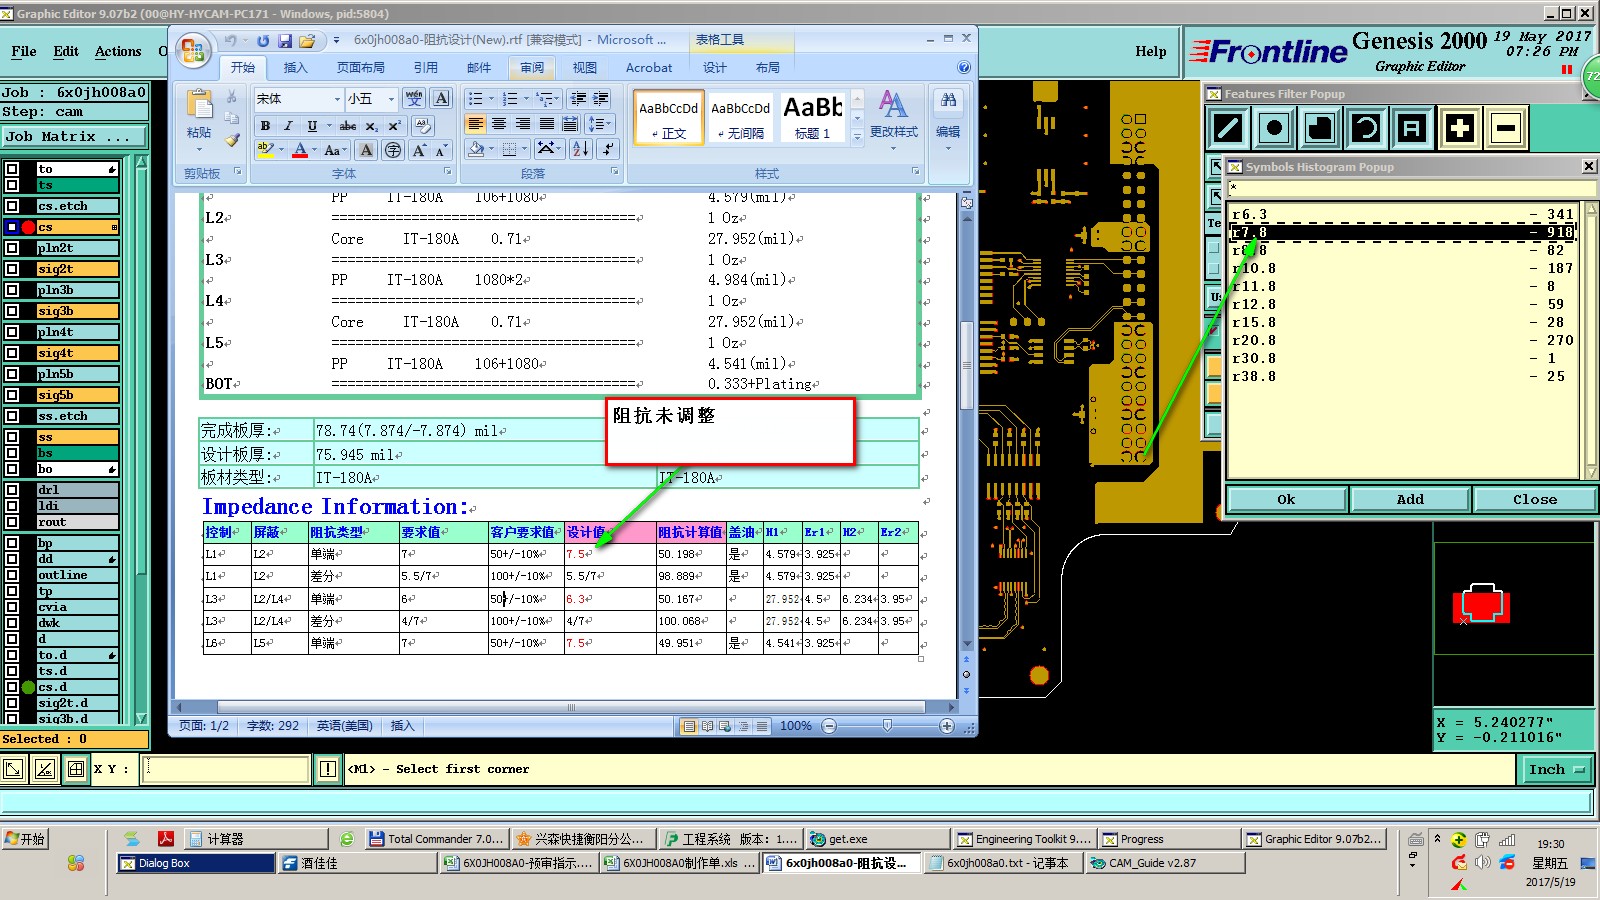Image resolution: width=1600 pixels, height=900 pixels.
Task: Open the 视图 ribbon tab
Action: (585, 67)
